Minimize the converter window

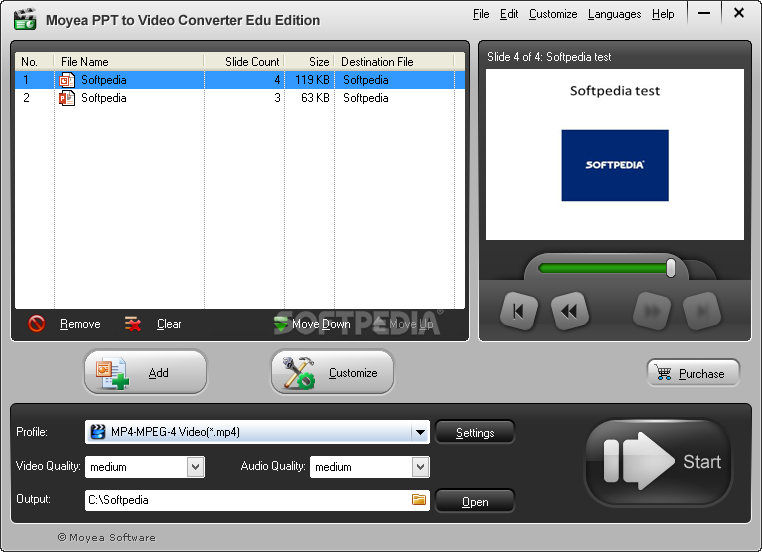(x=704, y=13)
